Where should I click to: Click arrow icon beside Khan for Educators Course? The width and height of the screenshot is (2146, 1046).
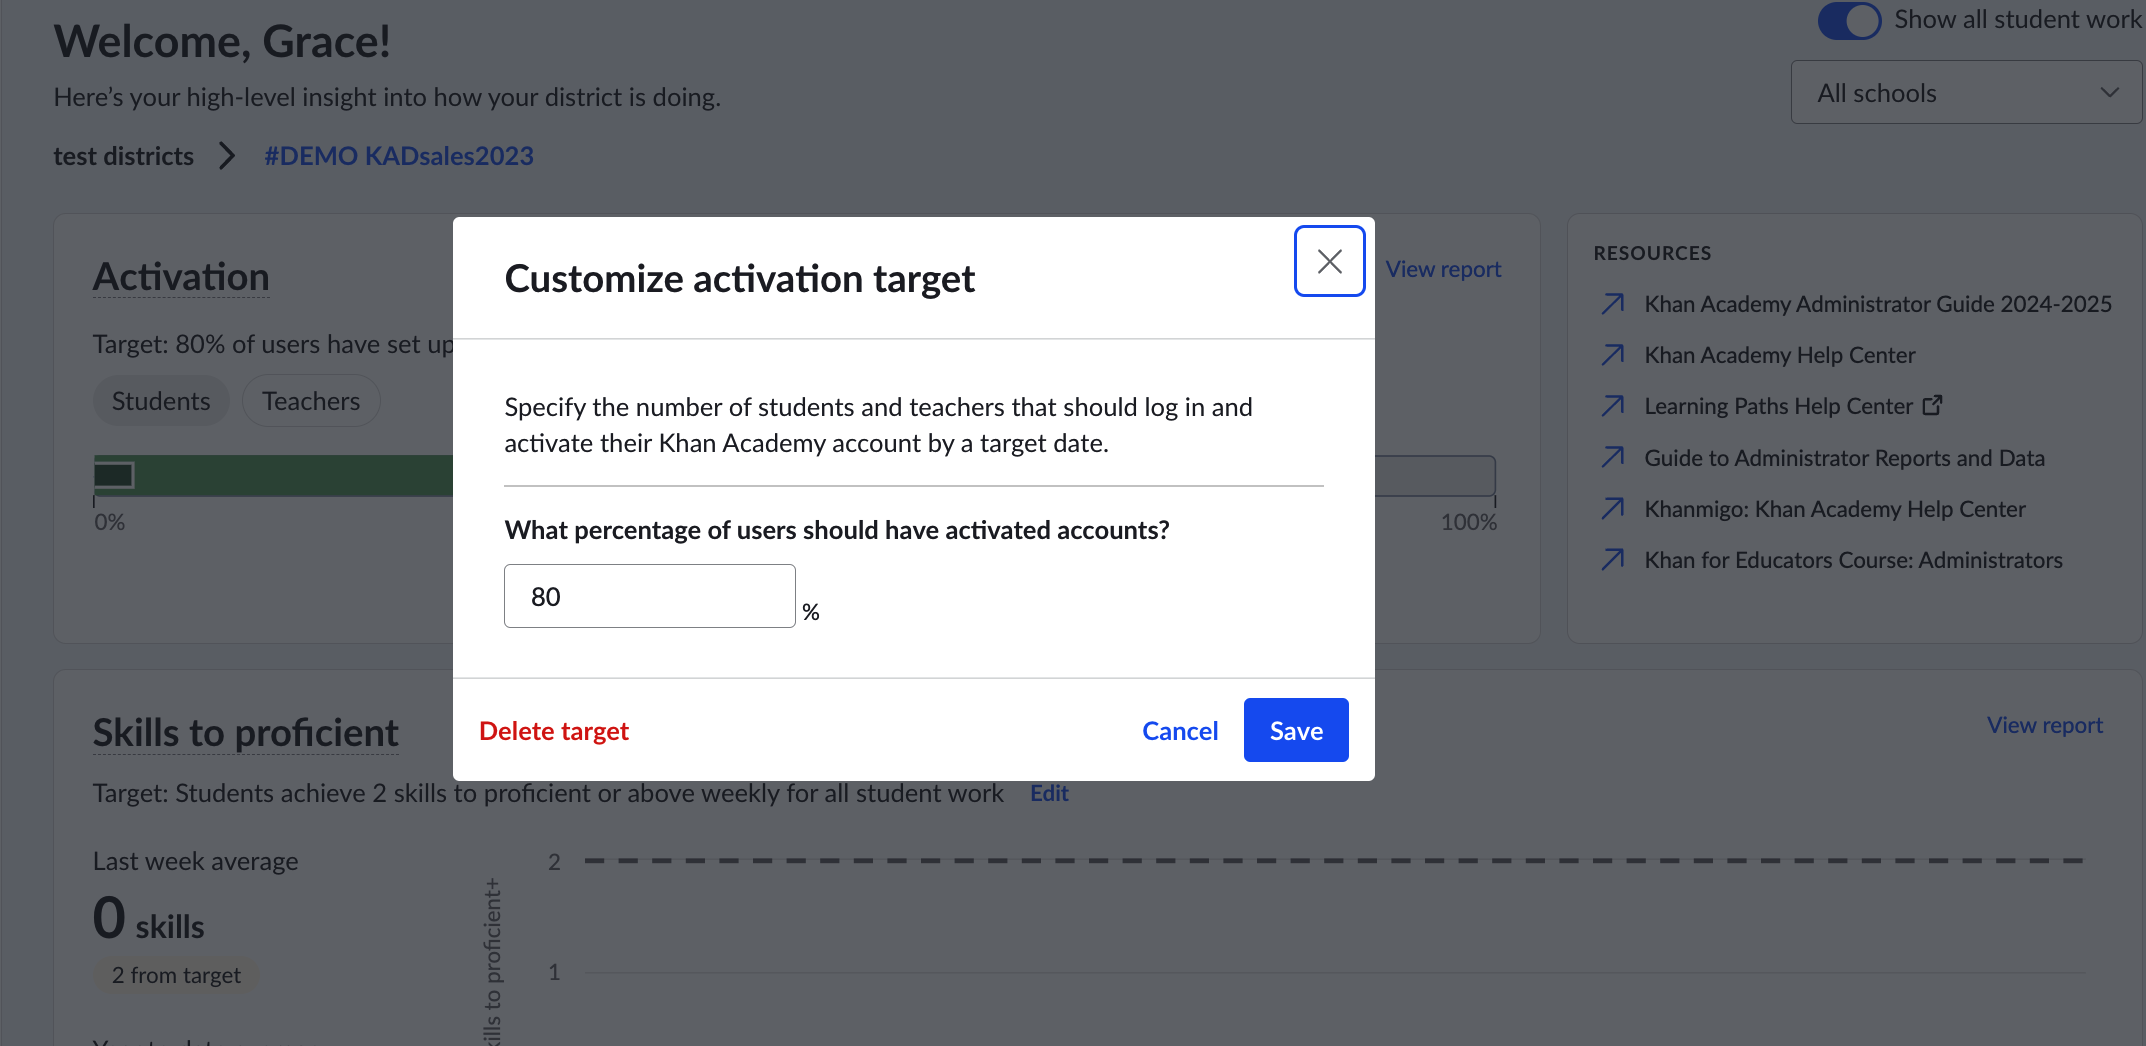pyautogui.click(x=1612, y=560)
